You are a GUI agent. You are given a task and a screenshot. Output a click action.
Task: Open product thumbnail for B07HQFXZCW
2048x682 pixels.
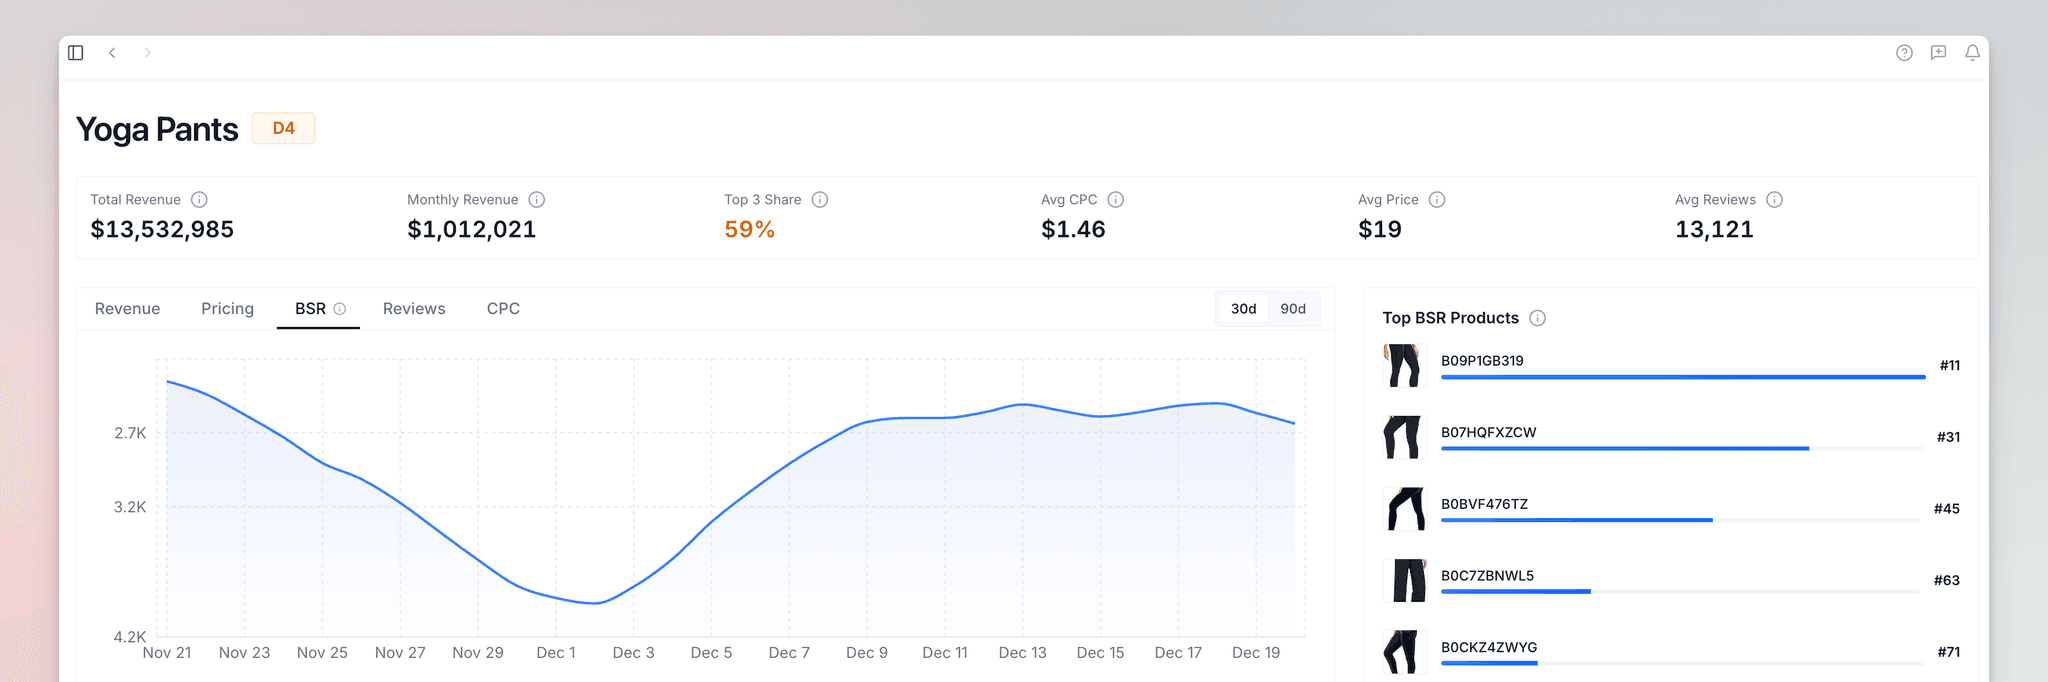pyautogui.click(x=1404, y=437)
